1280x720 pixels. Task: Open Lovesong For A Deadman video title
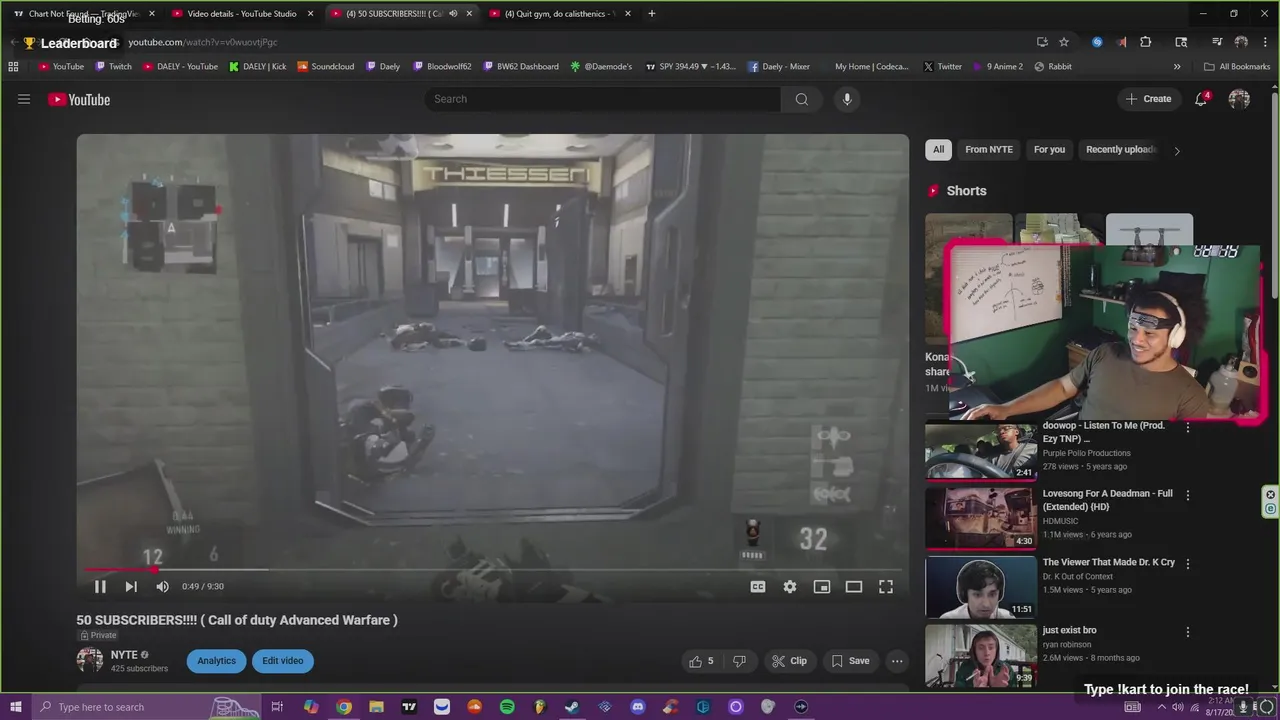coord(1107,500)
